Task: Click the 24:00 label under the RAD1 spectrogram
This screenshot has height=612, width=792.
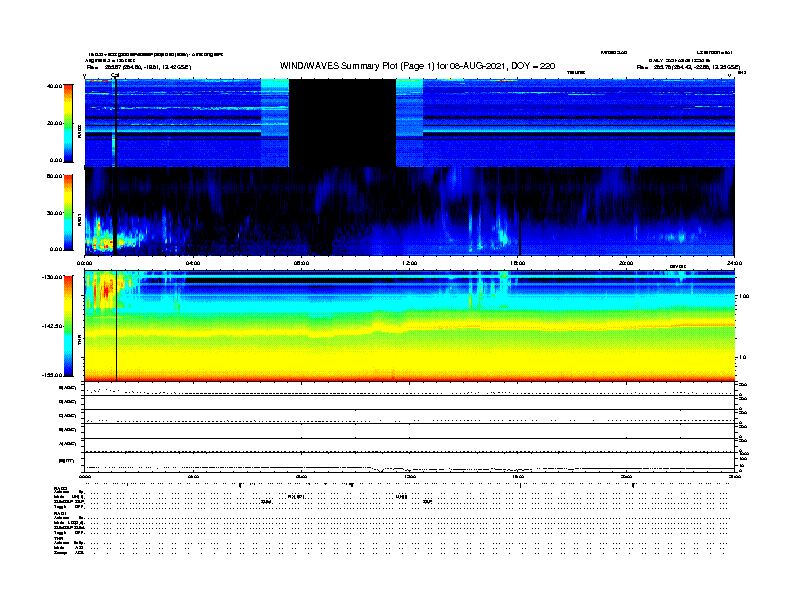Action: [734, 263]
